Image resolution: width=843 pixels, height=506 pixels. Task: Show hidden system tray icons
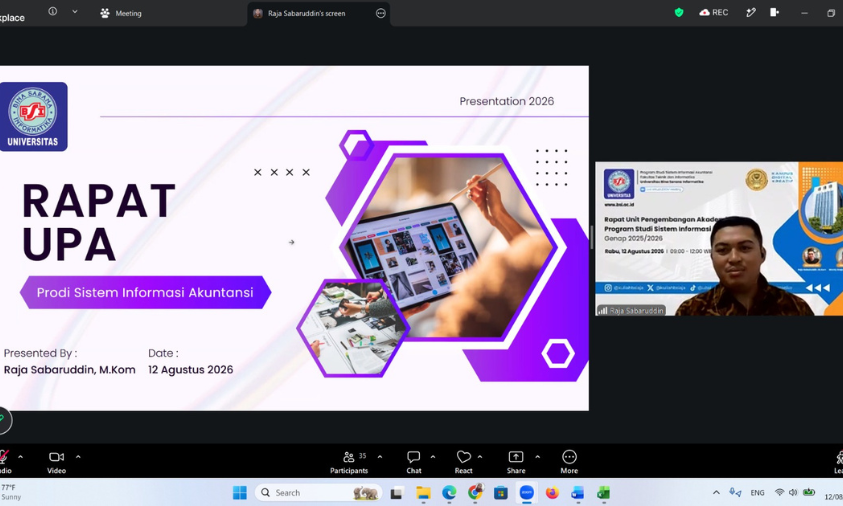pyautogui.click(x=716, y=493)
